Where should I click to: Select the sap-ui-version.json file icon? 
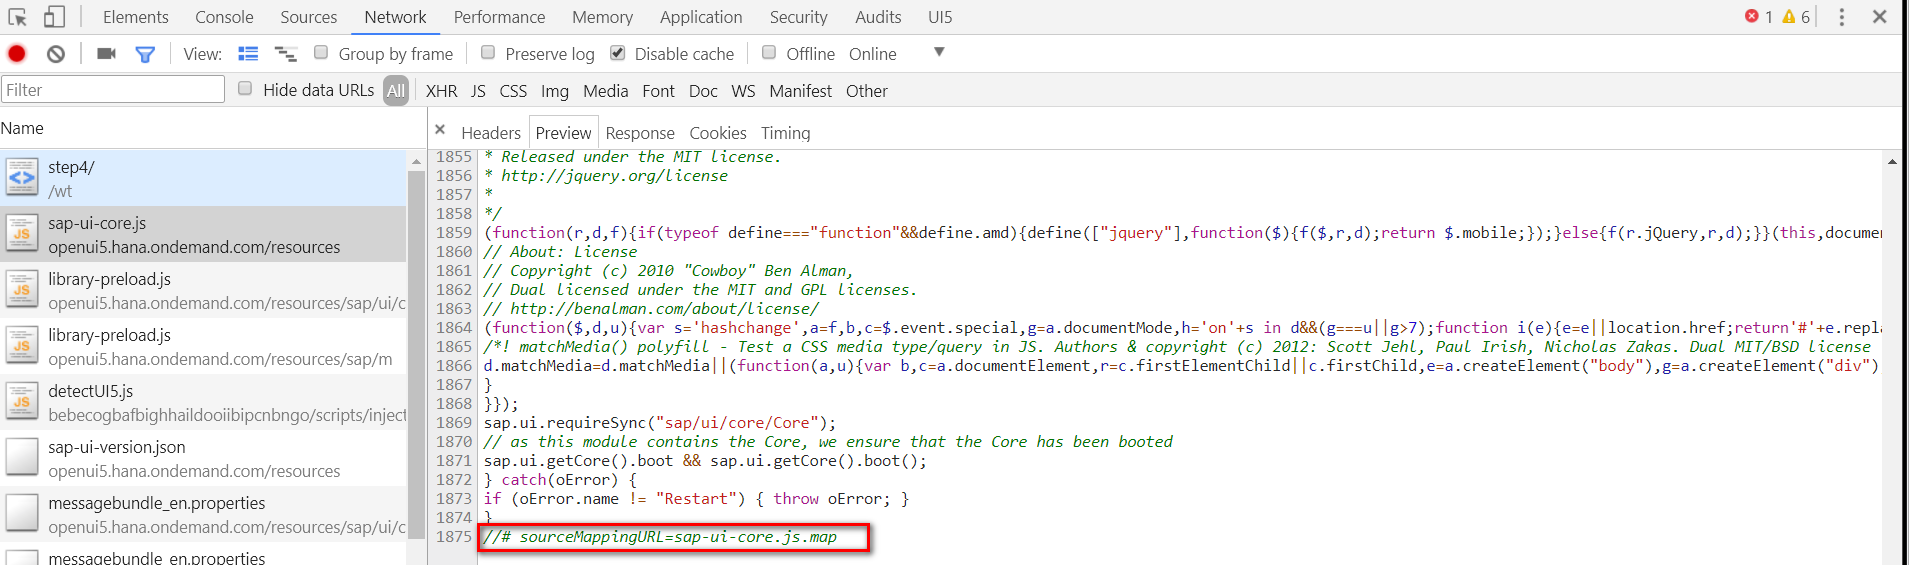coord(22,458)
